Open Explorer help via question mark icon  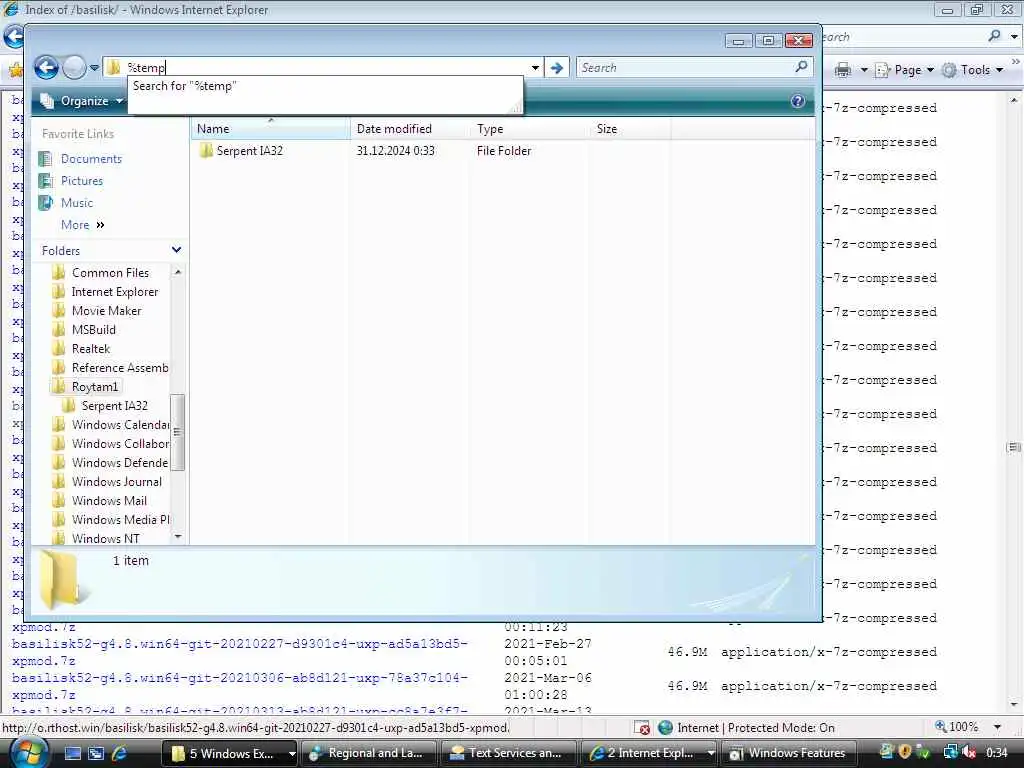[x=797, y=101]
